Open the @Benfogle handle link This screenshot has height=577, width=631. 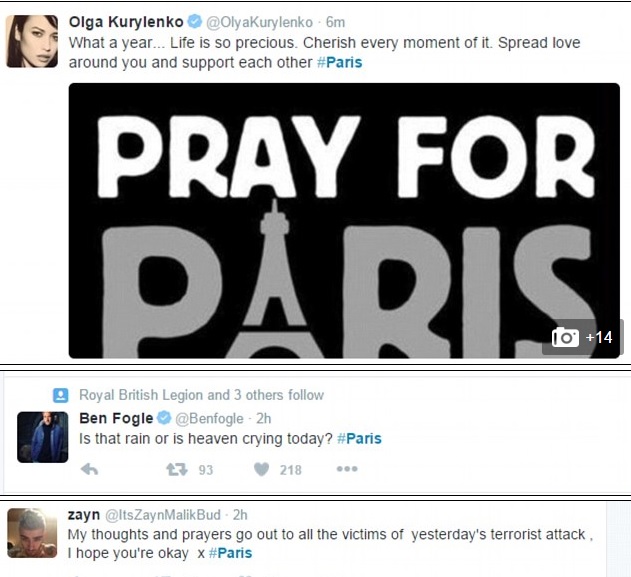pos(209,418)
